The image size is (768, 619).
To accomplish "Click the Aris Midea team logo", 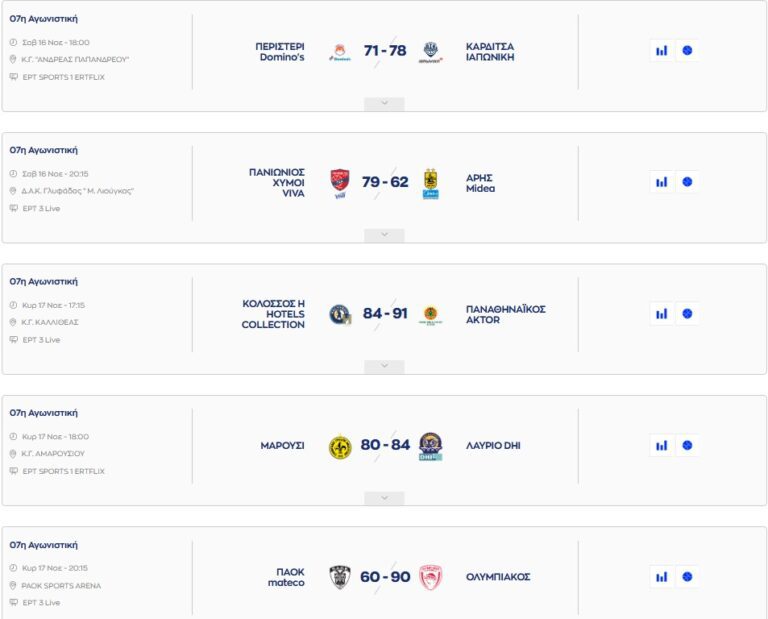I will (x=430, y=183).
